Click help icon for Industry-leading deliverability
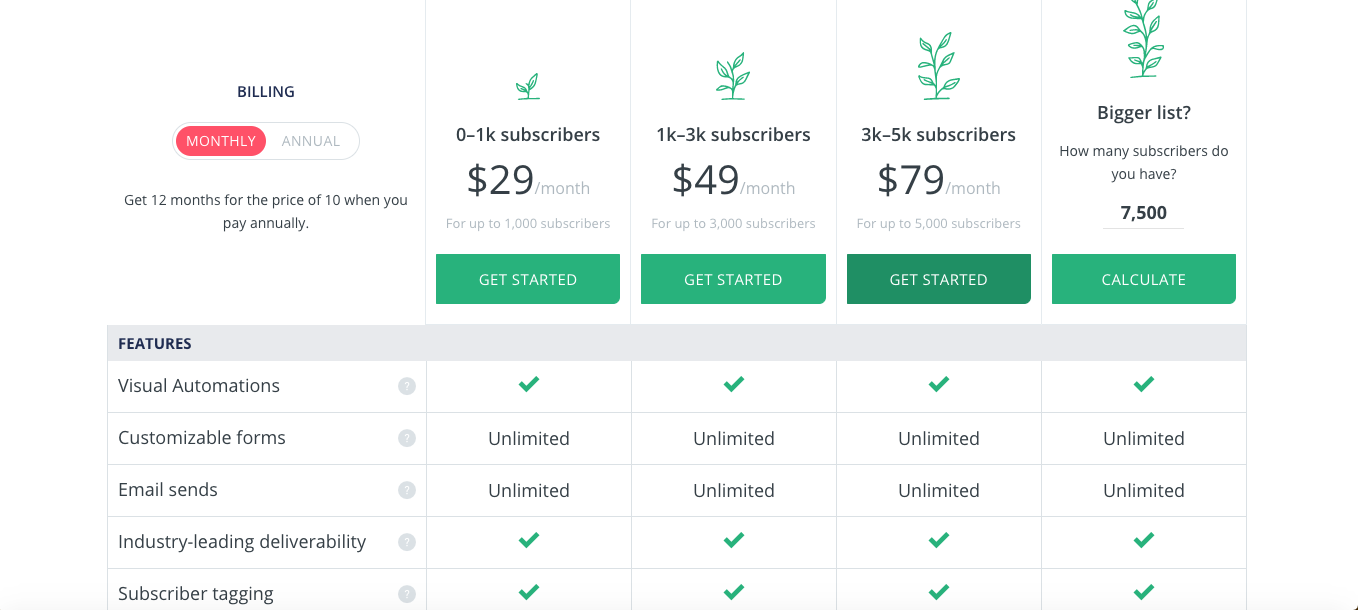This screenshot has height=610, width=1358. (x=407, y=542)
